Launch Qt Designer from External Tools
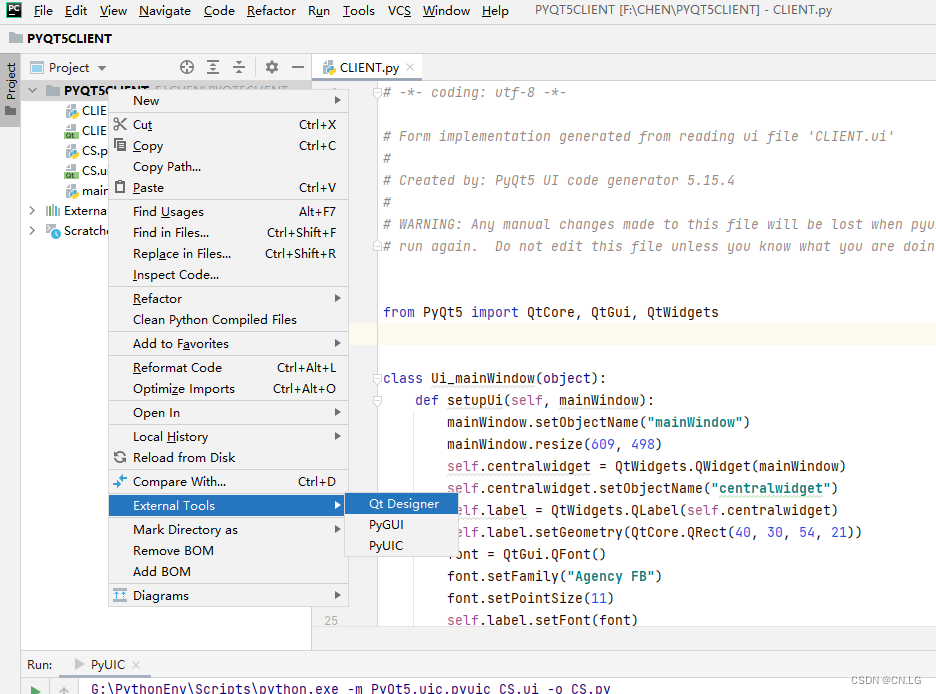 pos(401,503)
